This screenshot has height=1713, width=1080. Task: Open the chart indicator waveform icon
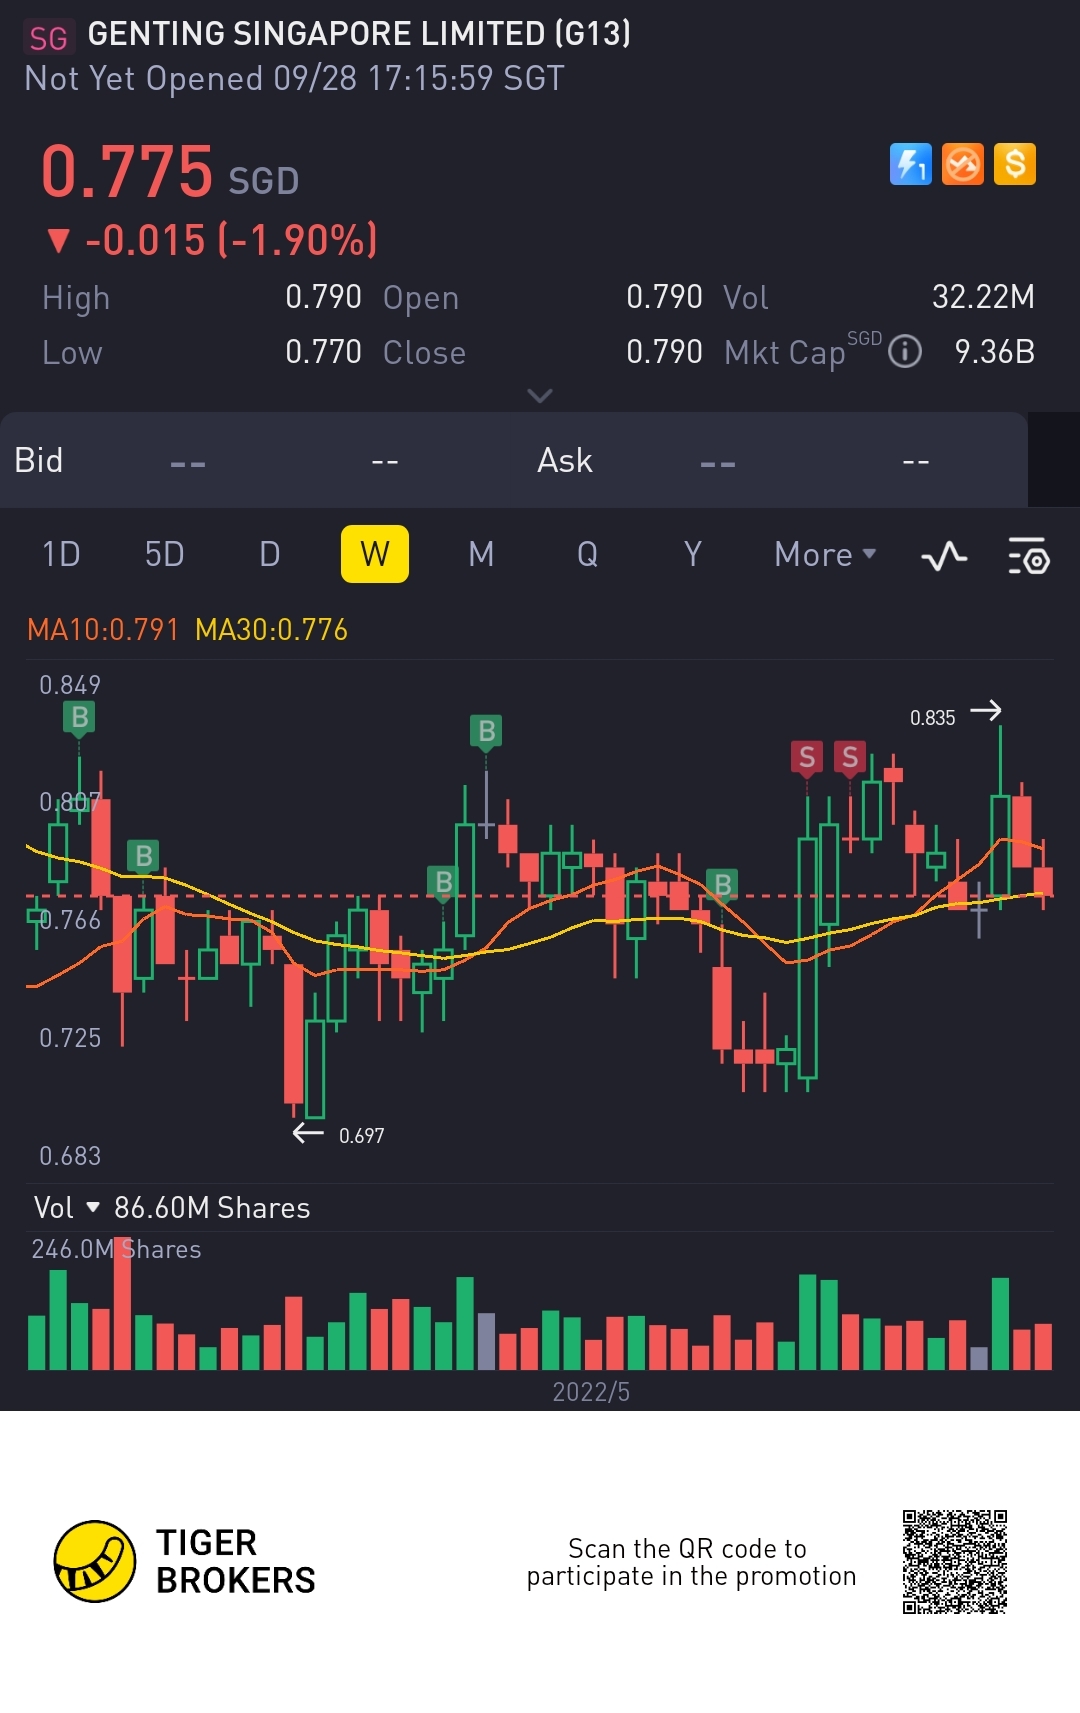[x=944, y=555]
